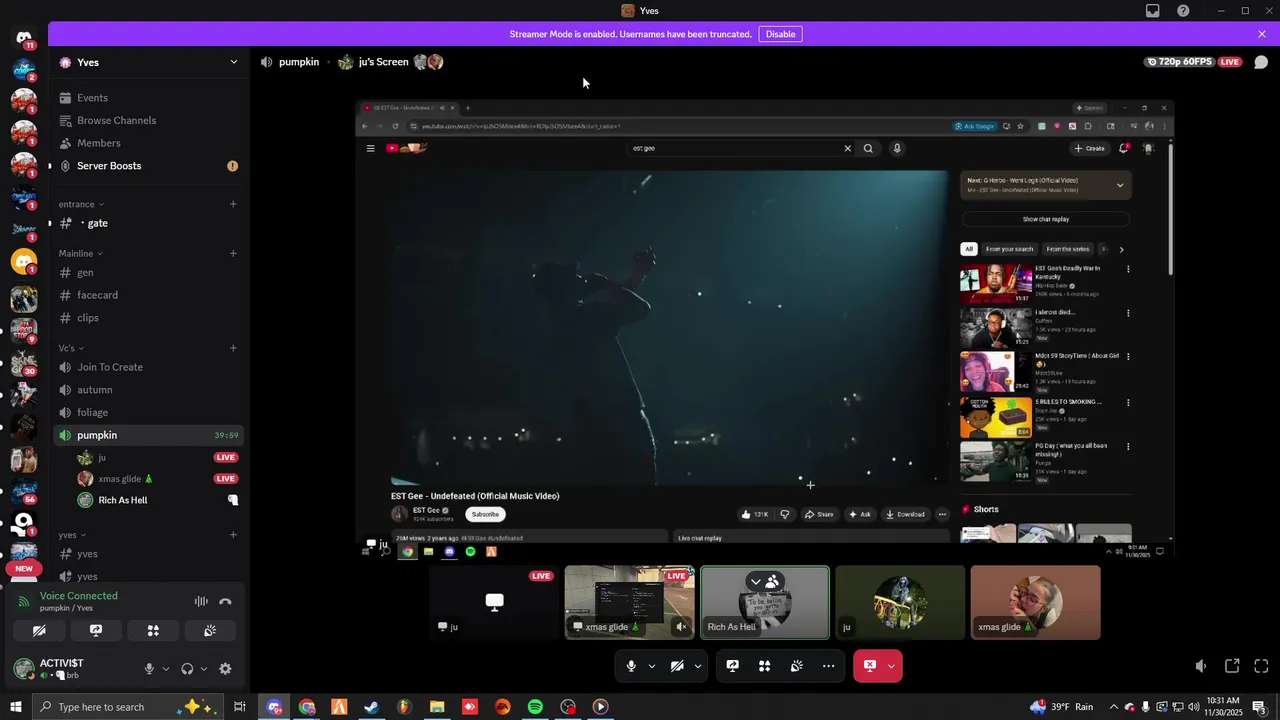Open chat bubble at top right
This screenshot has width=1280, height=720.
1261,62
